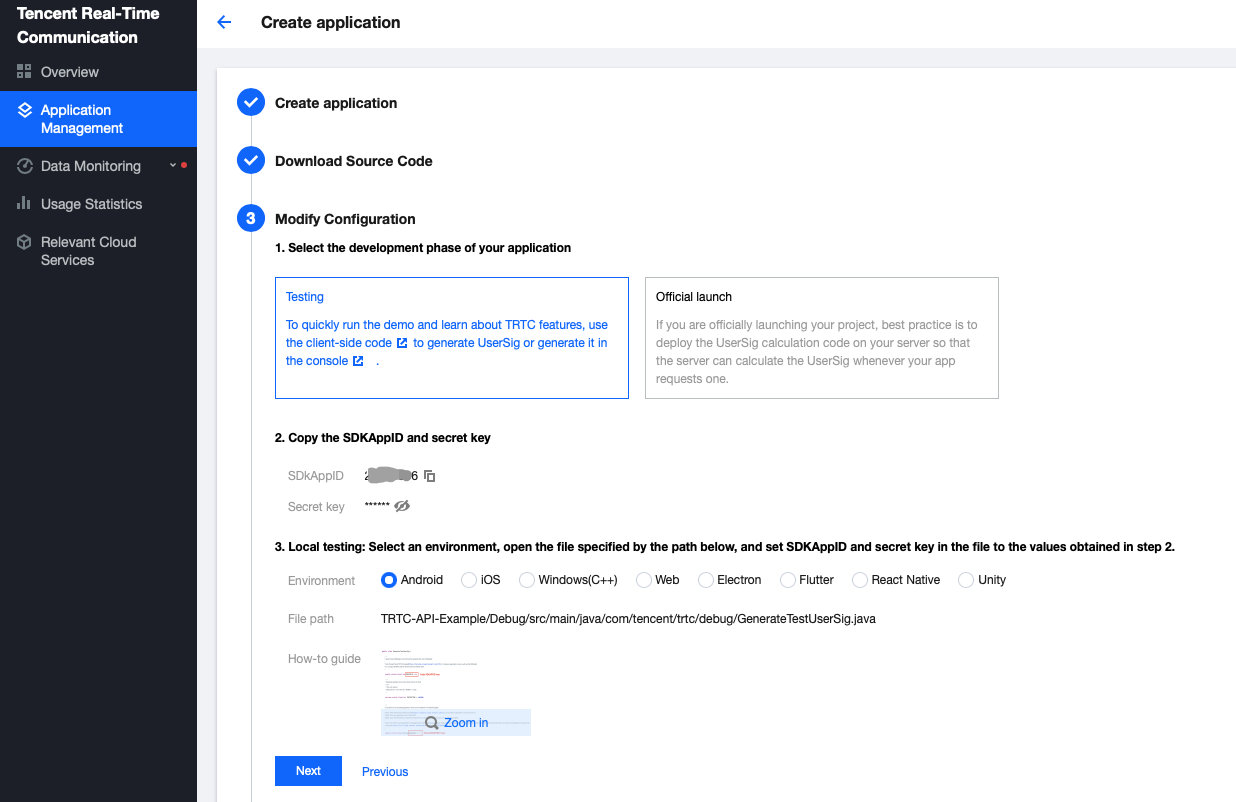The image size is (1236, 802).
Task: Open Application Management in the sidebar
Action: (98, 119)
